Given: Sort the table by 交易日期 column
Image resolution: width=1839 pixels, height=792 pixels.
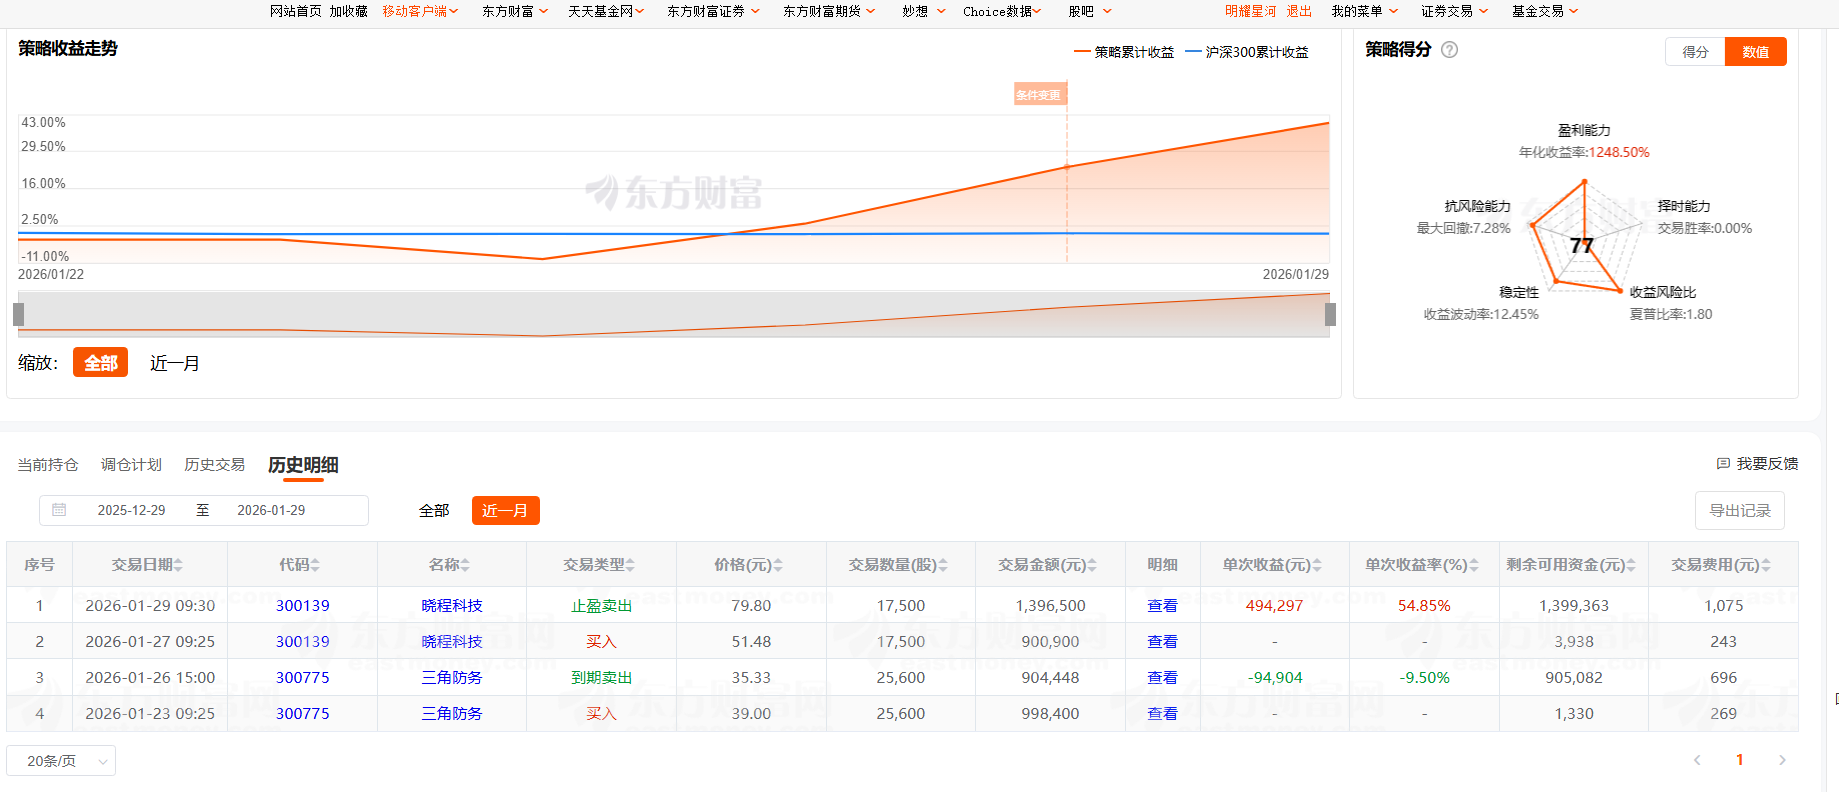Looking at the screenshot, I should [x=178, y=565].
